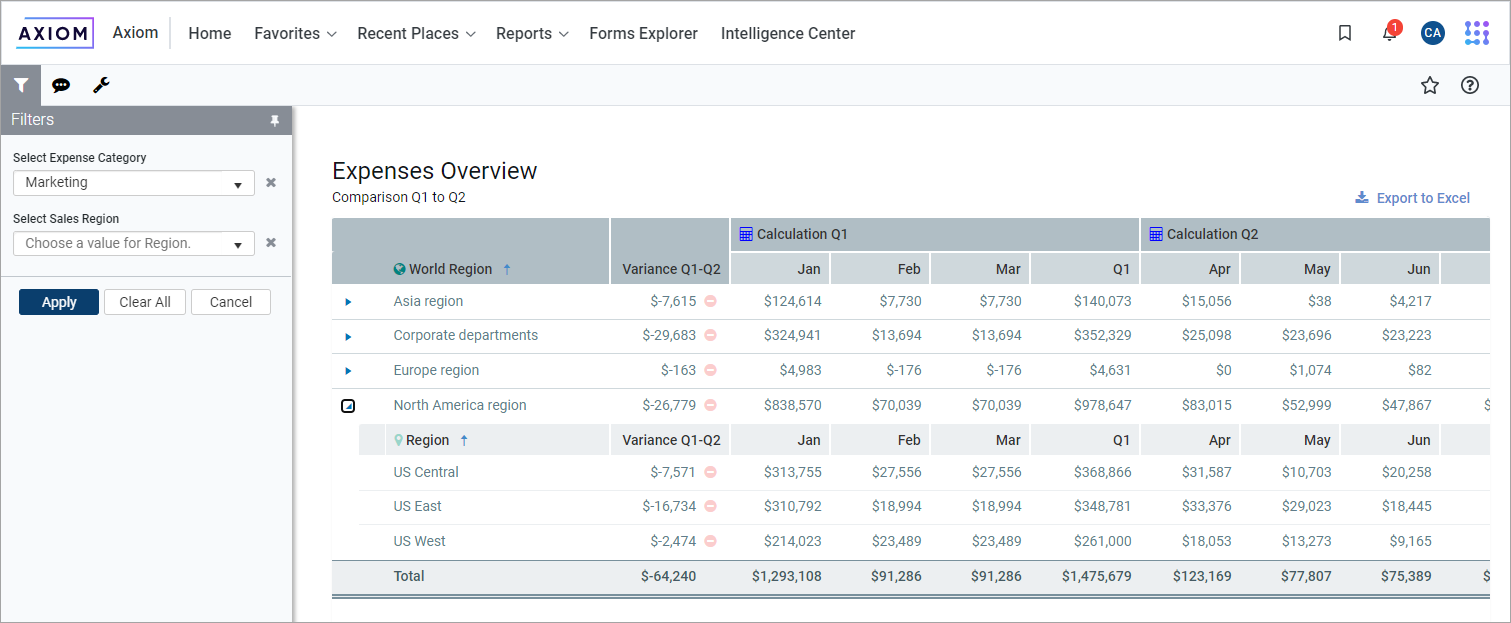
Task: Mark report as favorite with star icon
Action: click(x=1430, y=86)
